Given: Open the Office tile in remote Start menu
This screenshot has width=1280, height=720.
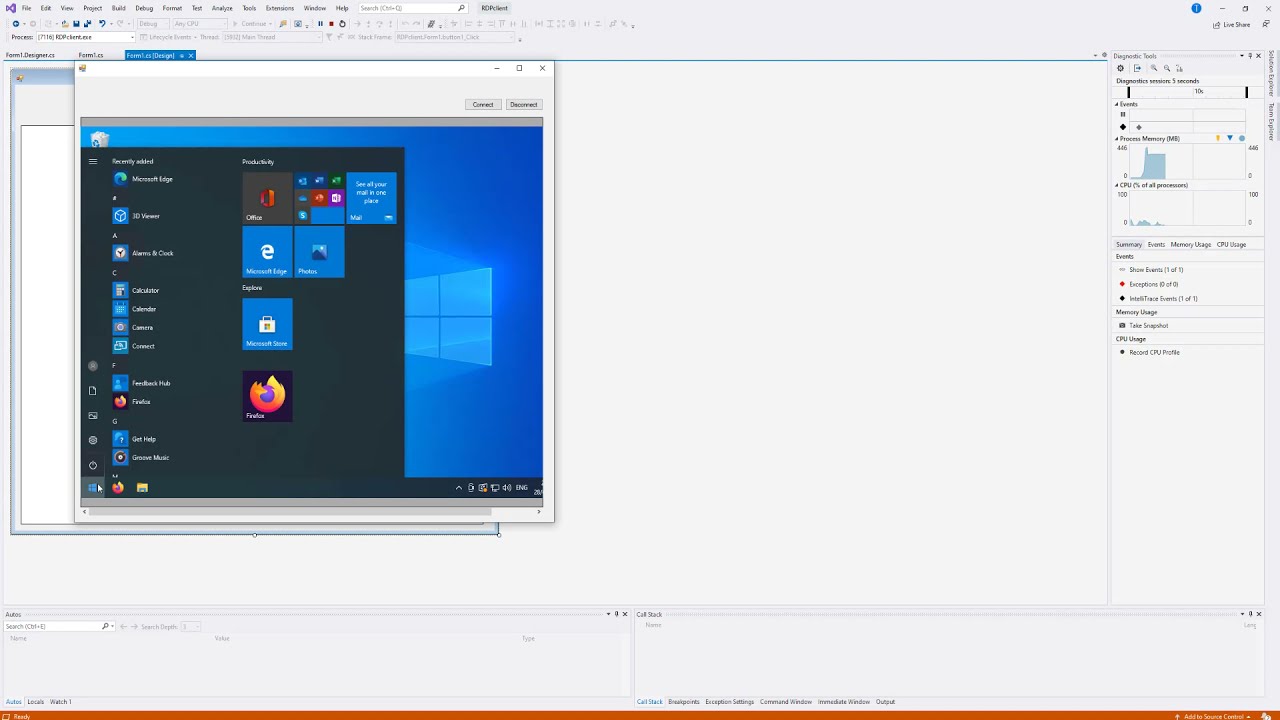Looking at the screenshot, I should 267,198.
